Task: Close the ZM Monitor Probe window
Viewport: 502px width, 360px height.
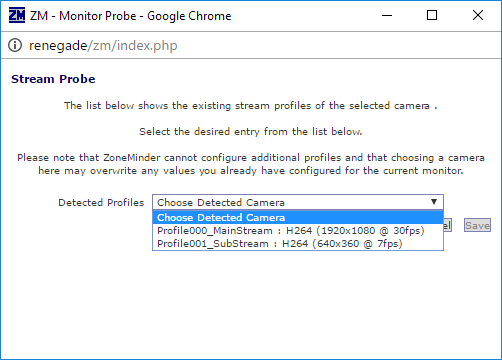Action: [x=478, y=15]
